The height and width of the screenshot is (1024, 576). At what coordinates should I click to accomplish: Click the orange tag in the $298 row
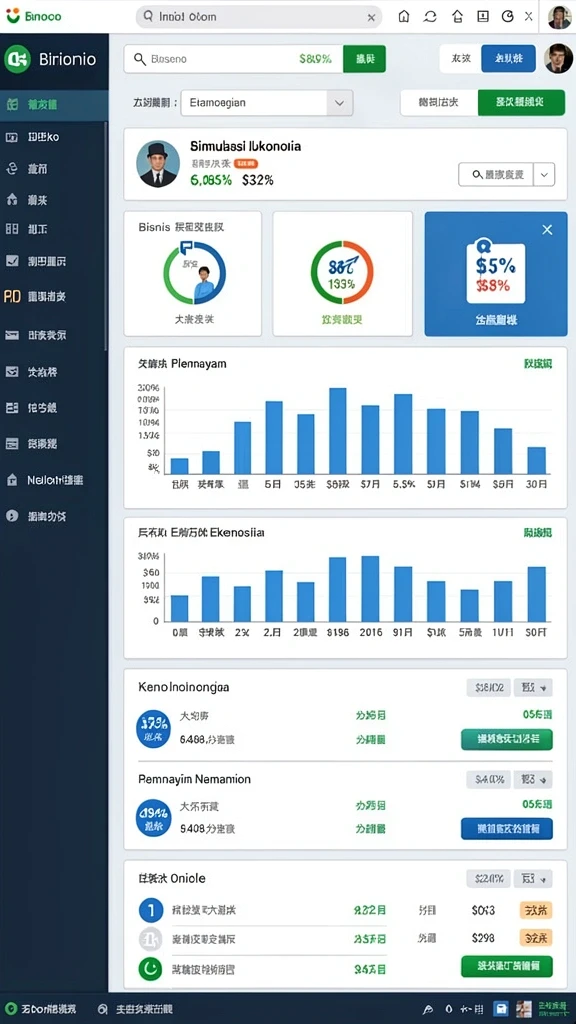(536, 938)
